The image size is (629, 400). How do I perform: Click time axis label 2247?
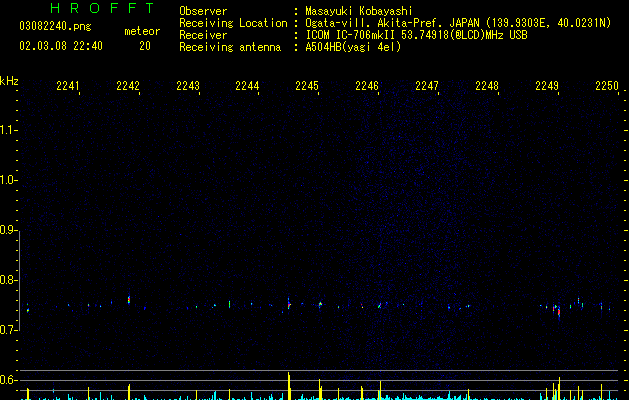tap(427, 86)
